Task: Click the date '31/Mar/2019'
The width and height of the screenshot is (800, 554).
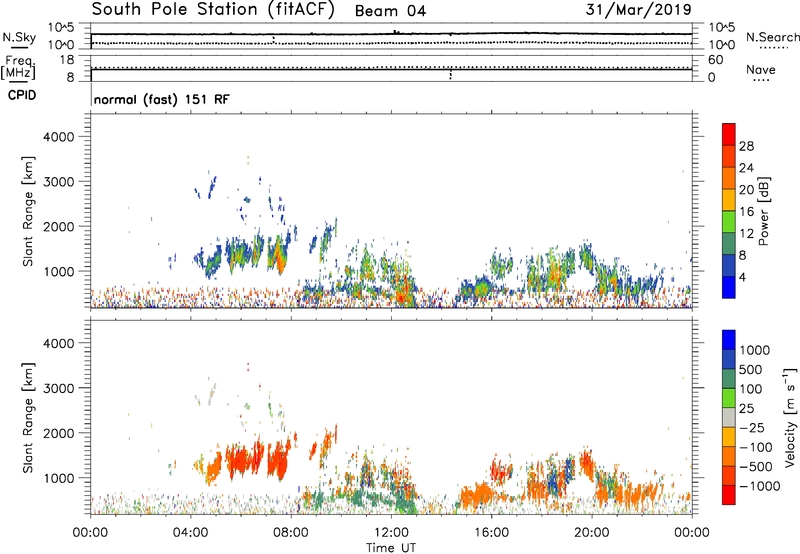Action: (x=639, y=10)
